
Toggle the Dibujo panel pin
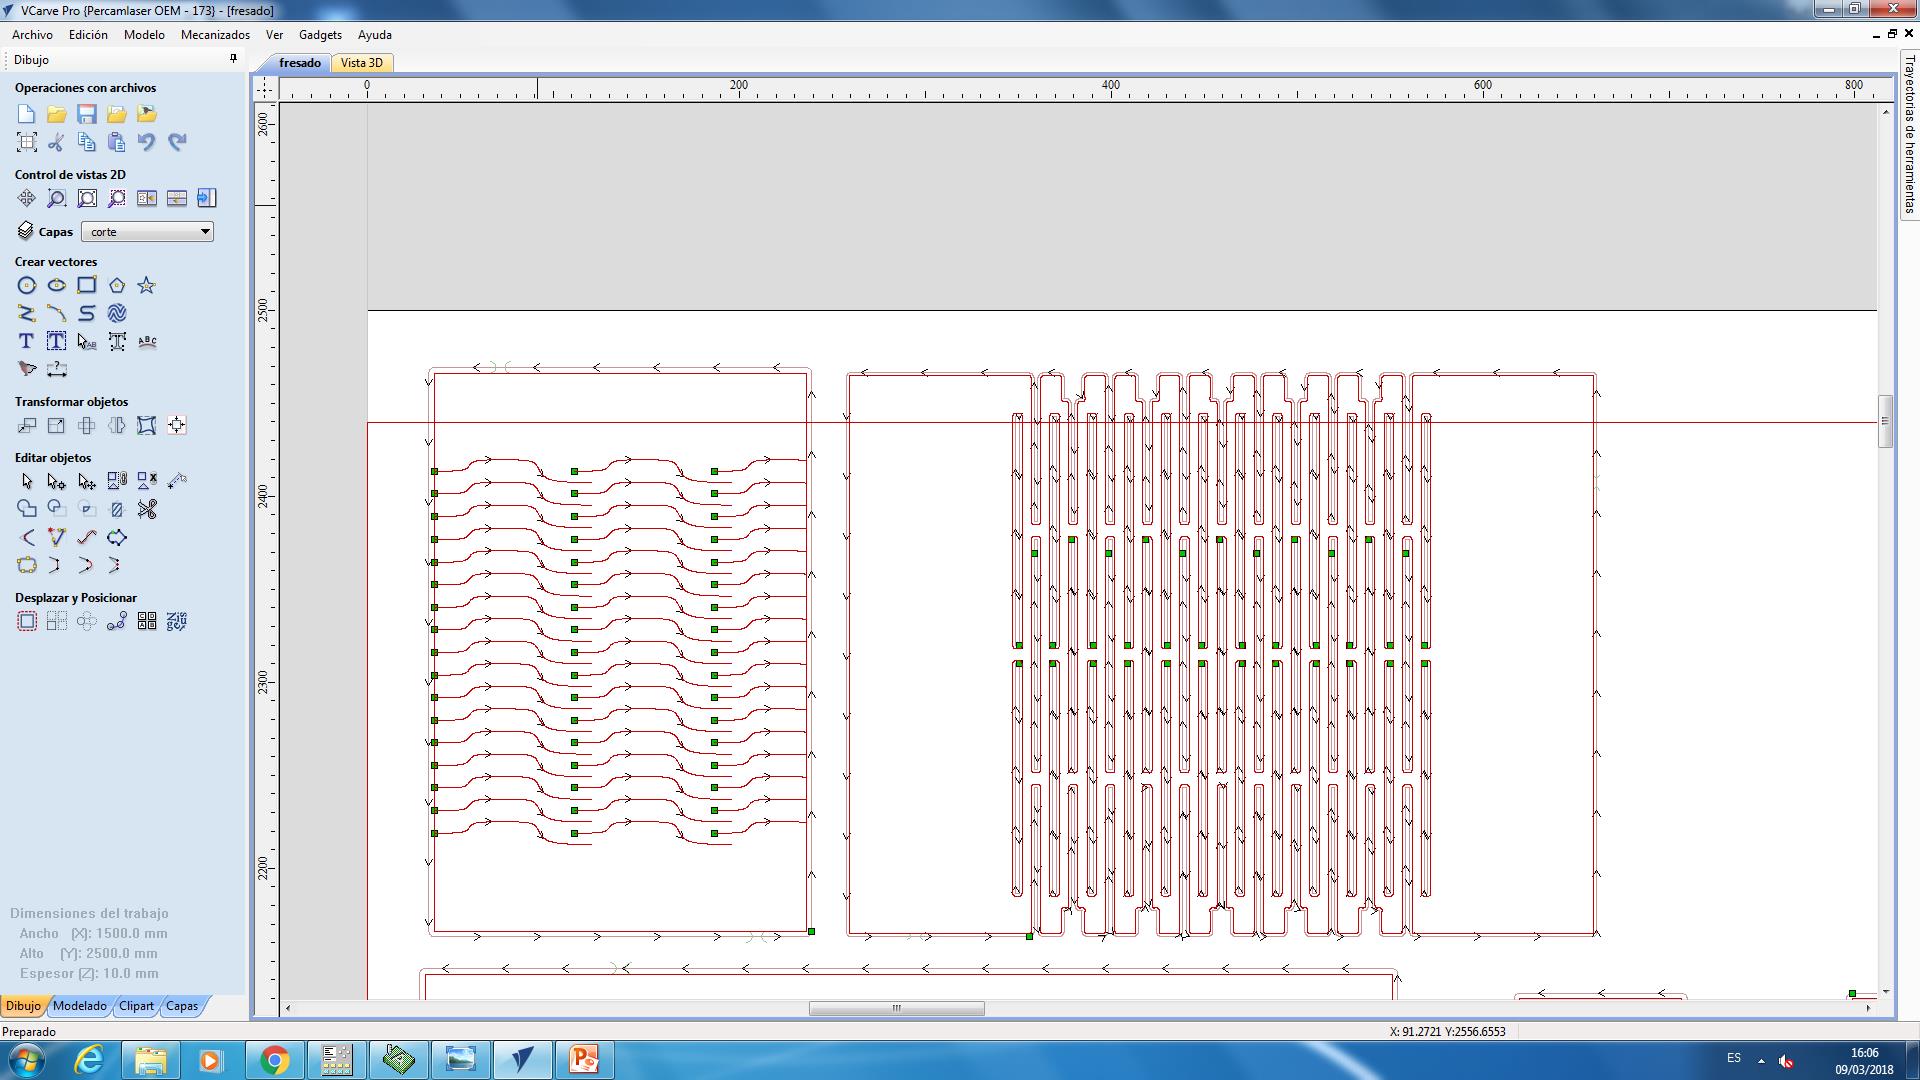[x=233, y=59]
